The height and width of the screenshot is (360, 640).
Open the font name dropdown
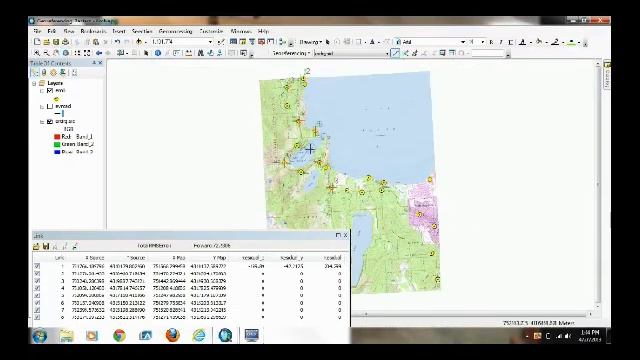(462, 42)
